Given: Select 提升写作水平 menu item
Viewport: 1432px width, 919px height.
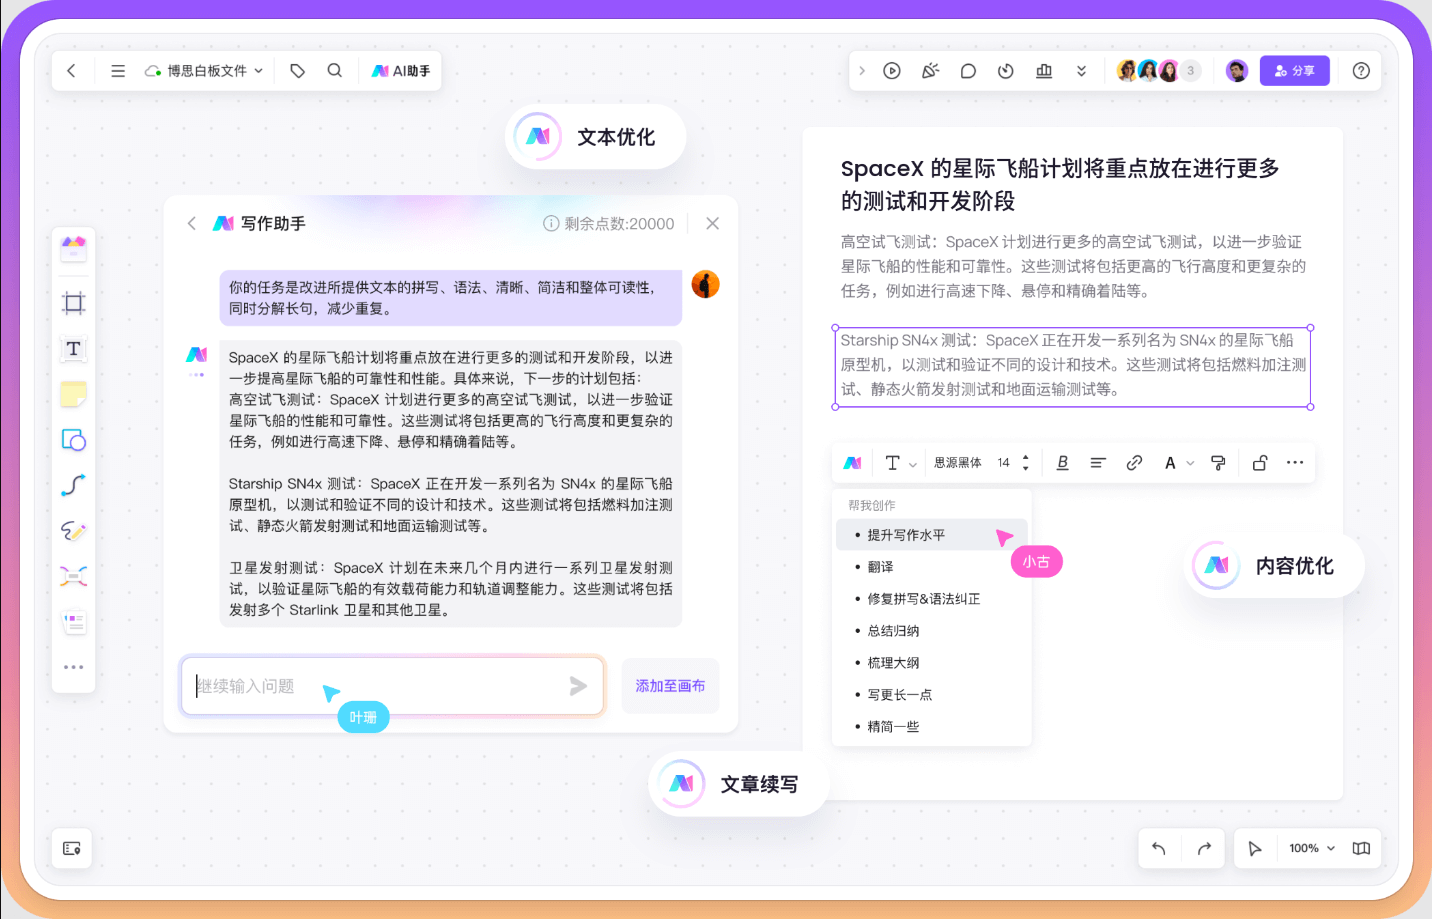Looking at the screenshot, I should coord(931,535).
